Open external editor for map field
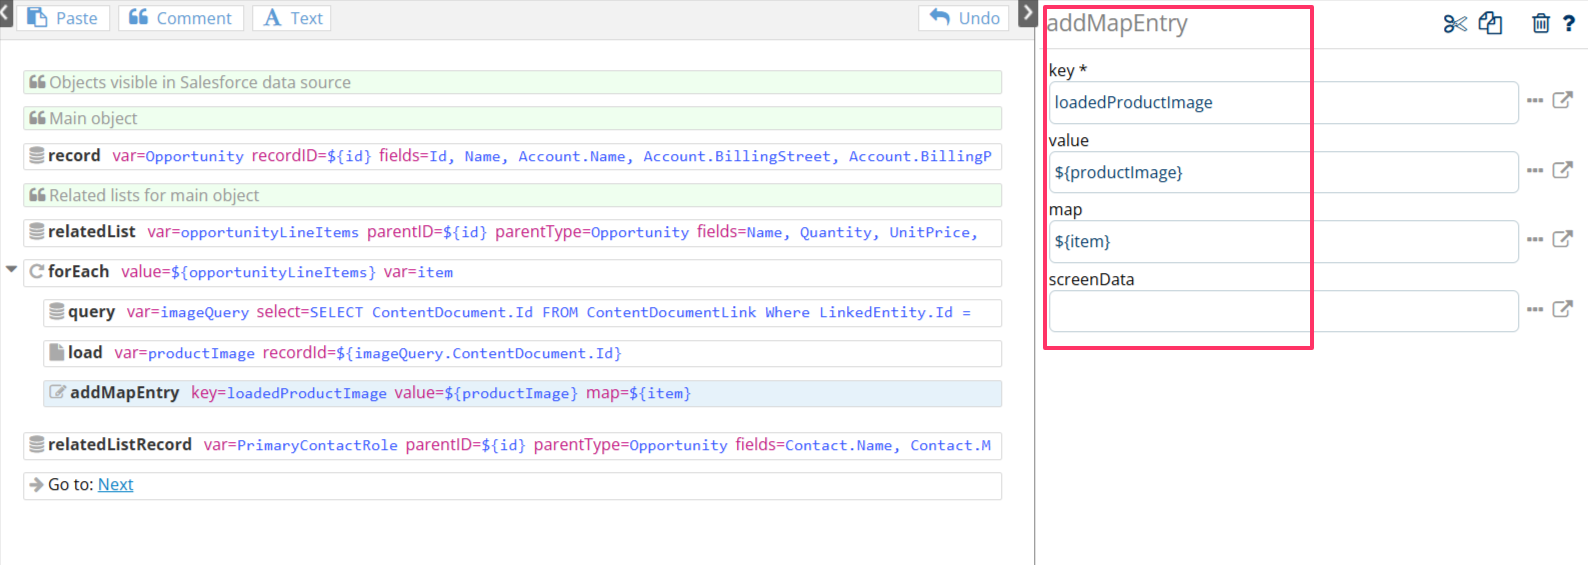The image size is (1588, 565). point(1562,239)
